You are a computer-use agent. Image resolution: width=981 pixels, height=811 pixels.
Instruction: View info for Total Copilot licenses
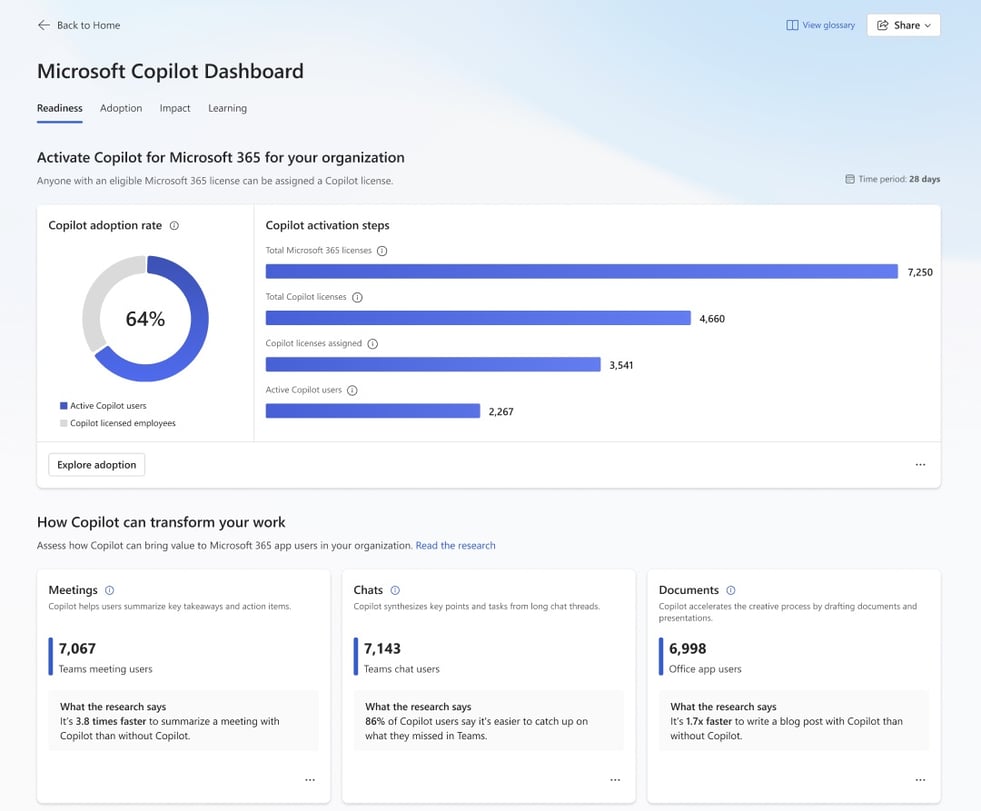(358, 297)
